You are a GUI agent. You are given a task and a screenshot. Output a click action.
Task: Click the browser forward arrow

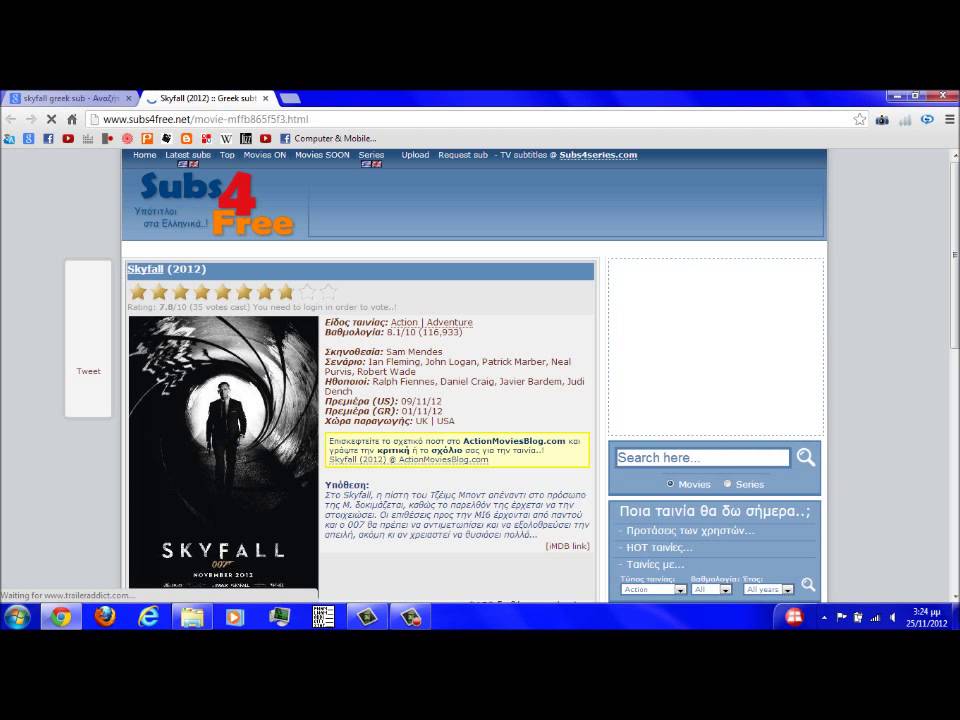31,119
